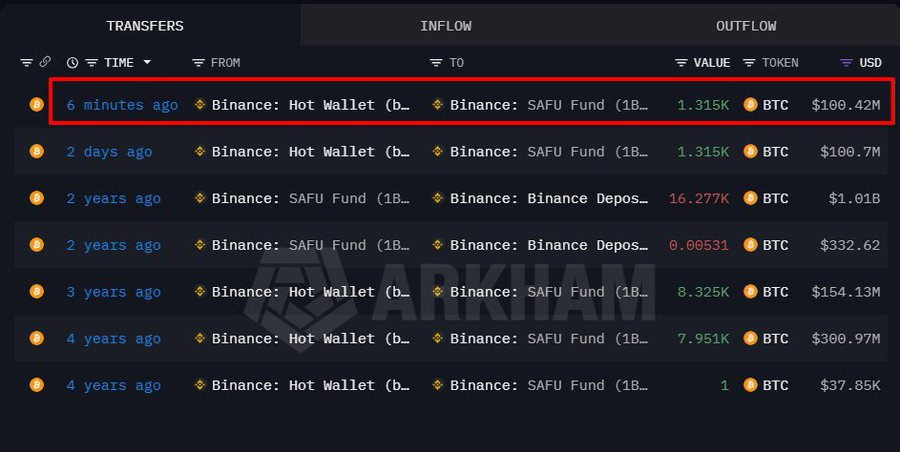Expand the TIME sort dropdown arrow
This screenshot has width=900, height=452.
(x=147, y=62)
